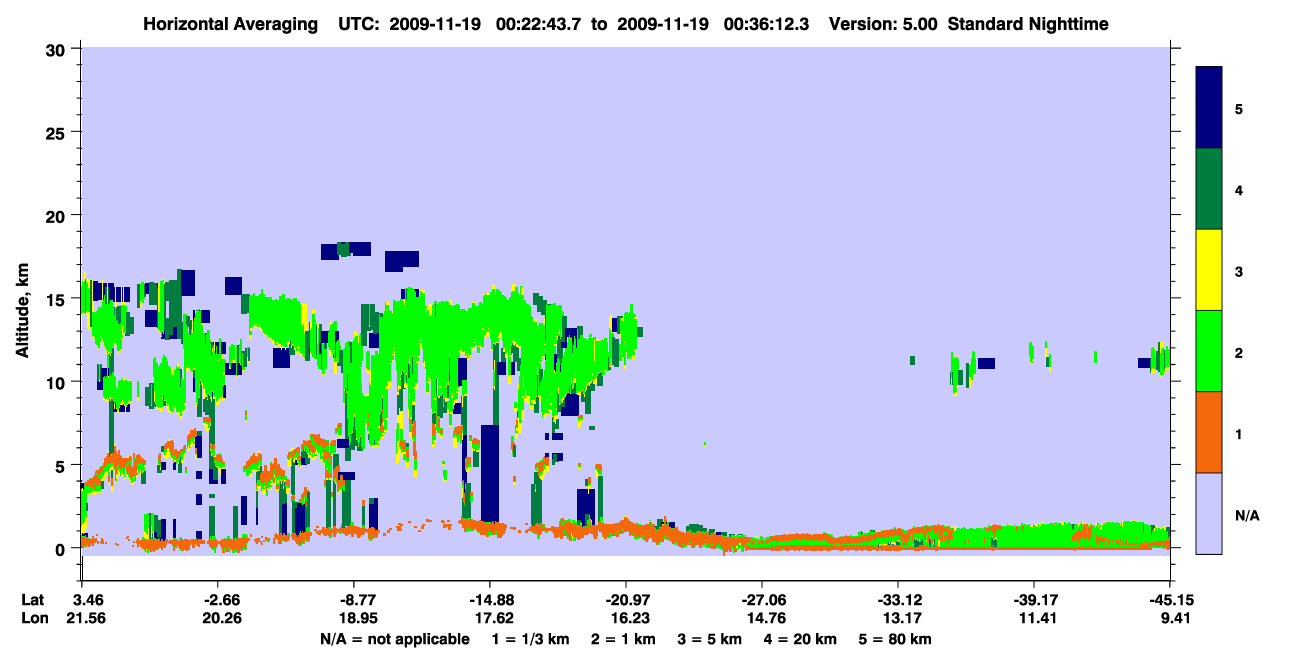Click latitude value -8.77
Screen dimensions: 1300x667
(354, 600)
